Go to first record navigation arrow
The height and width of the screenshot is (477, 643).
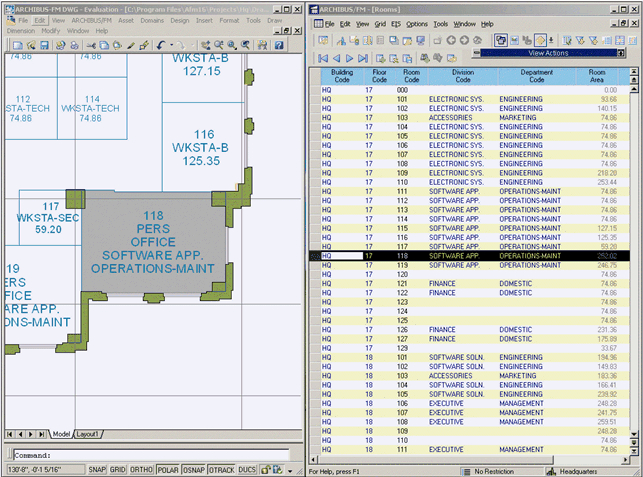pos(323,59)
